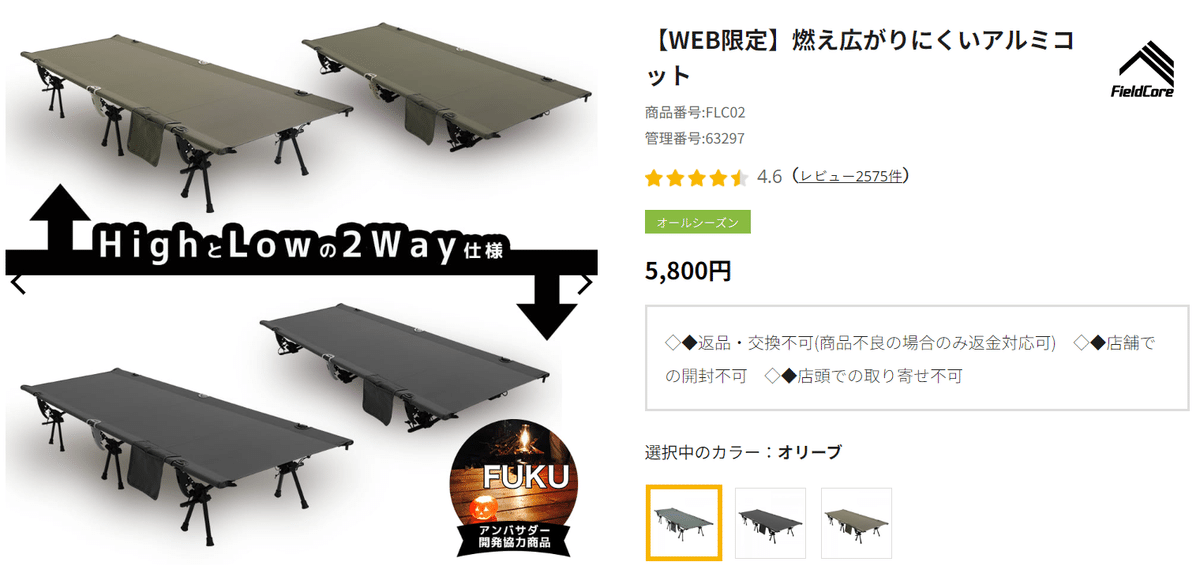Select the highlighted first color thumbnail
Viewport: 1200px width, 565px height.
pos(684,523)
